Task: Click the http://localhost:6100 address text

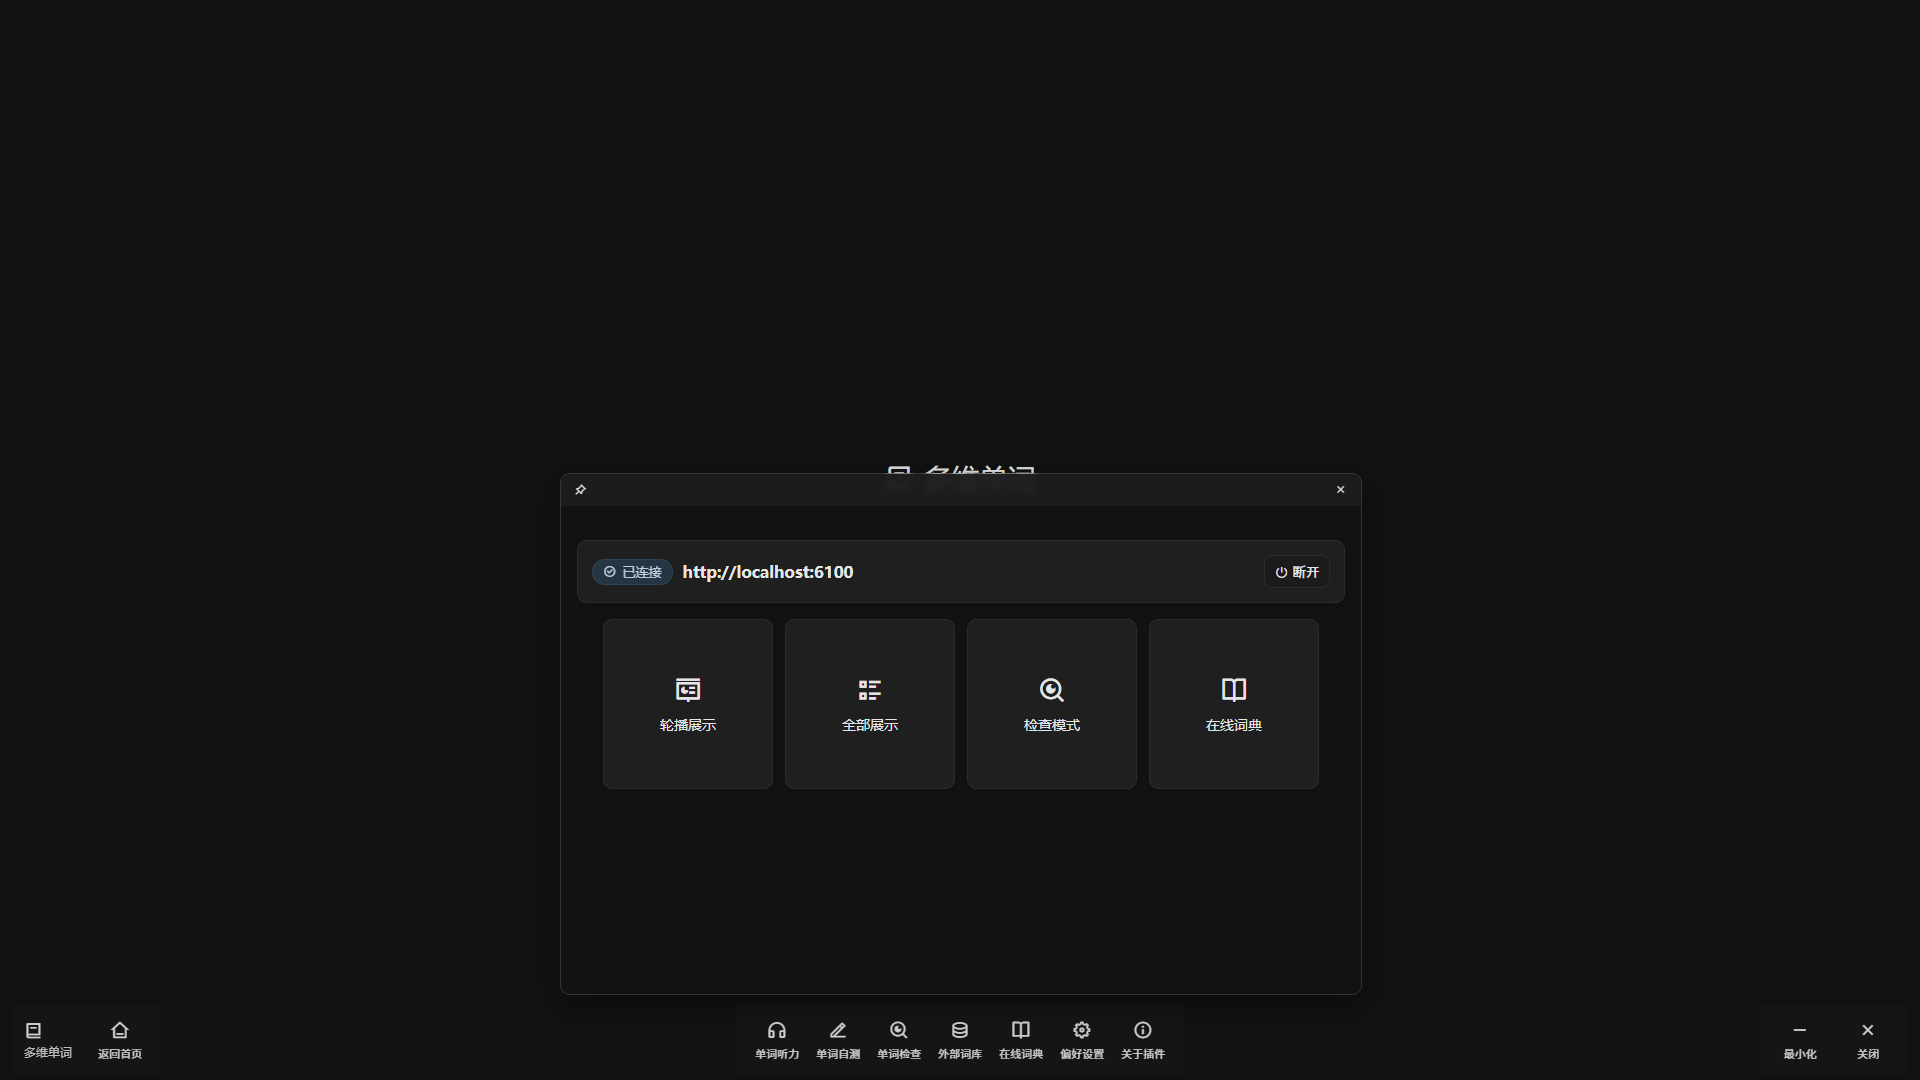Action: tap(768, 572)
